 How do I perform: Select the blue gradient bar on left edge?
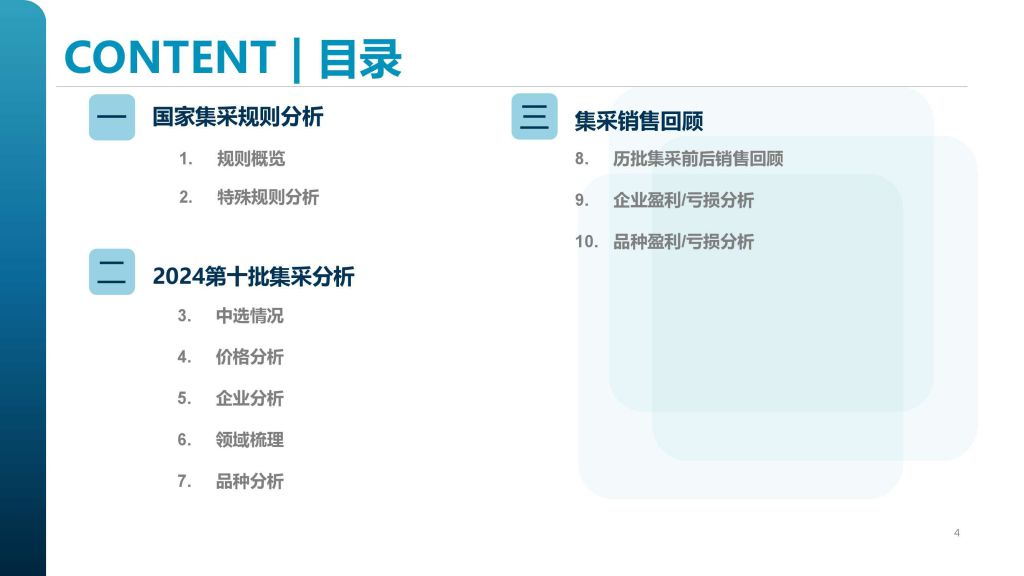22,300
